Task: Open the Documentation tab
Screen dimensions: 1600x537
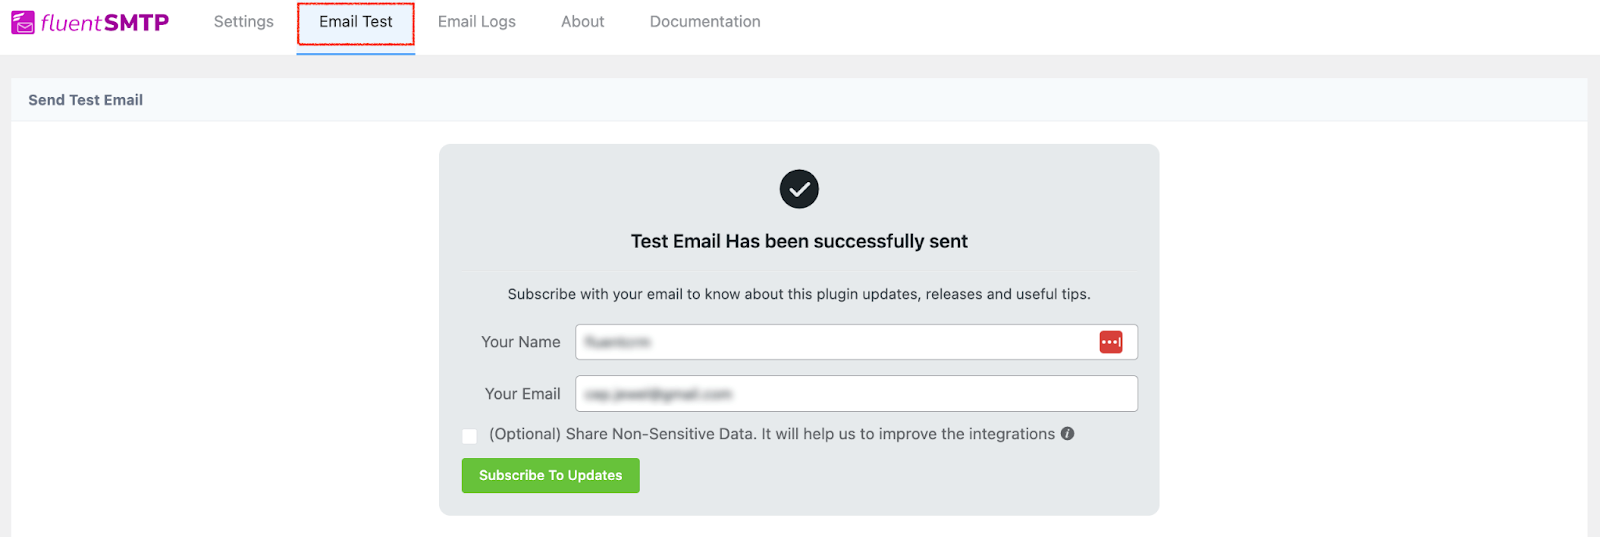Action: tap(705, 22)
